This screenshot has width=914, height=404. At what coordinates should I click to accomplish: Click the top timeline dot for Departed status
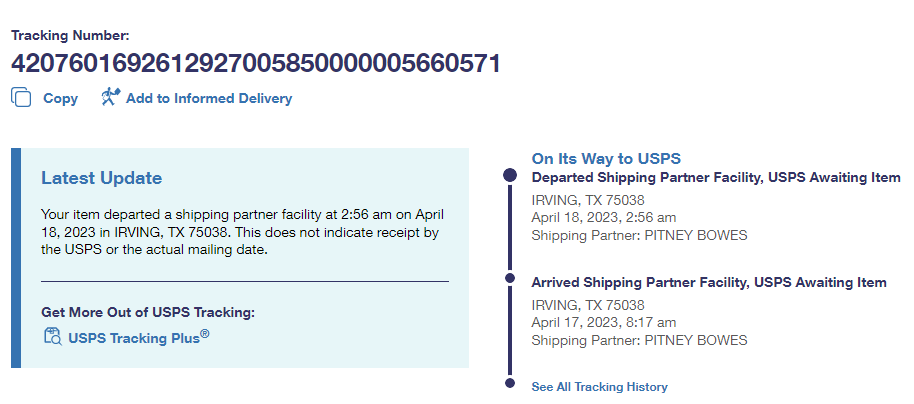click(x=510, y=176)
